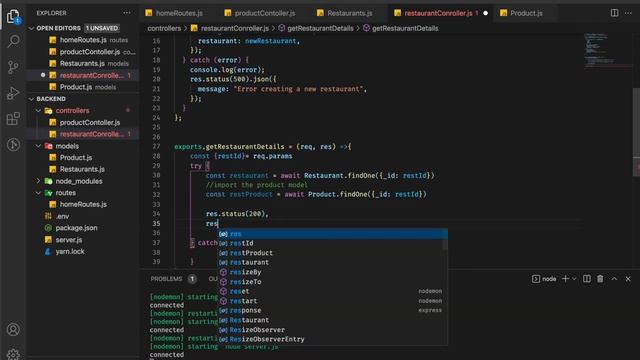
Task: Click the code minimap preview
Action: click(x=608, y=51)
